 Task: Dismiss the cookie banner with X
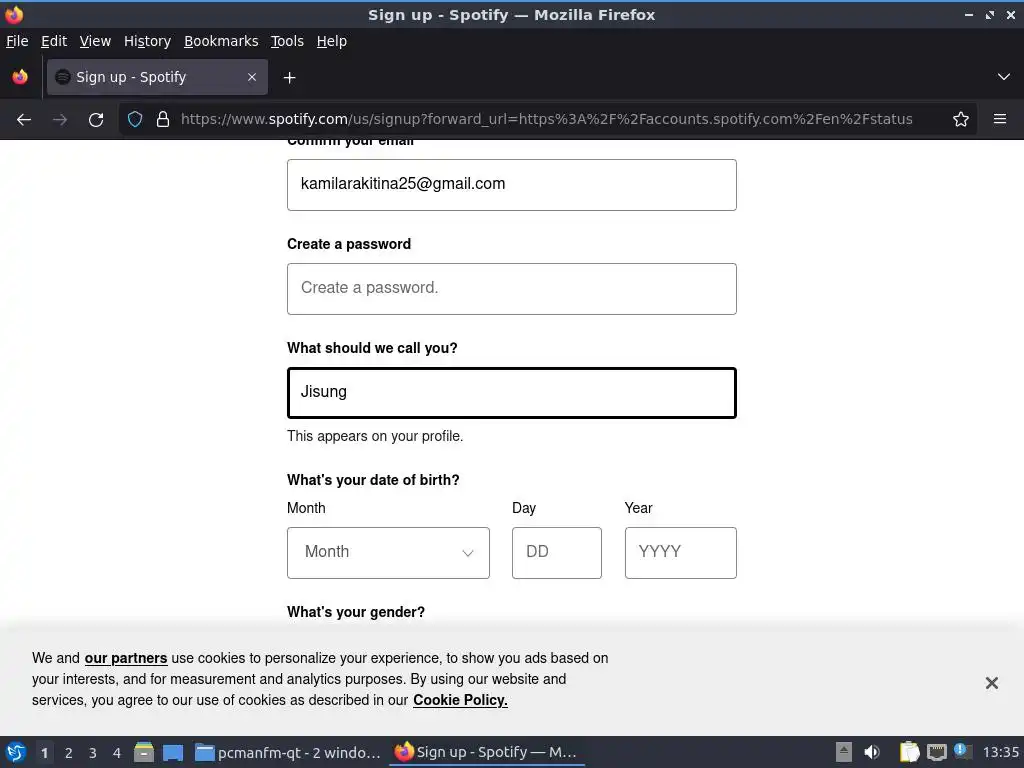(991, 683)
